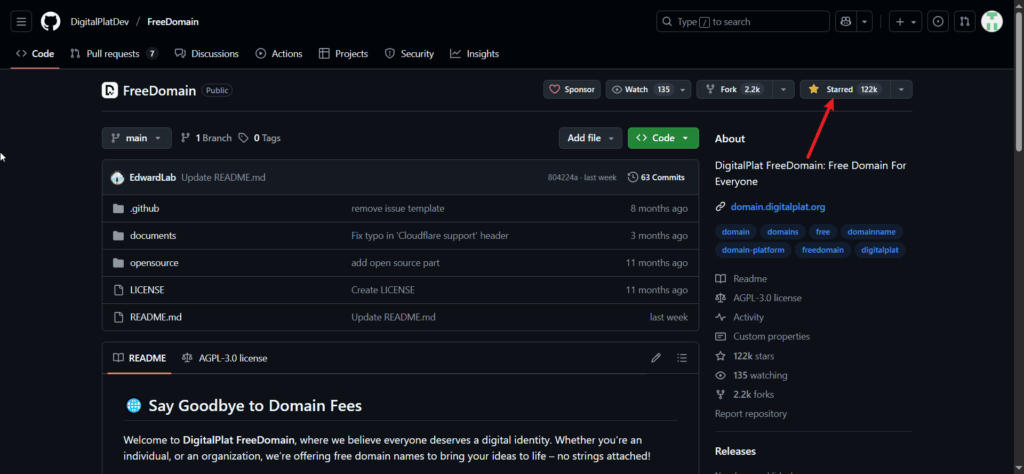Open the hamburger navigation menu

[x=22, y=22]
